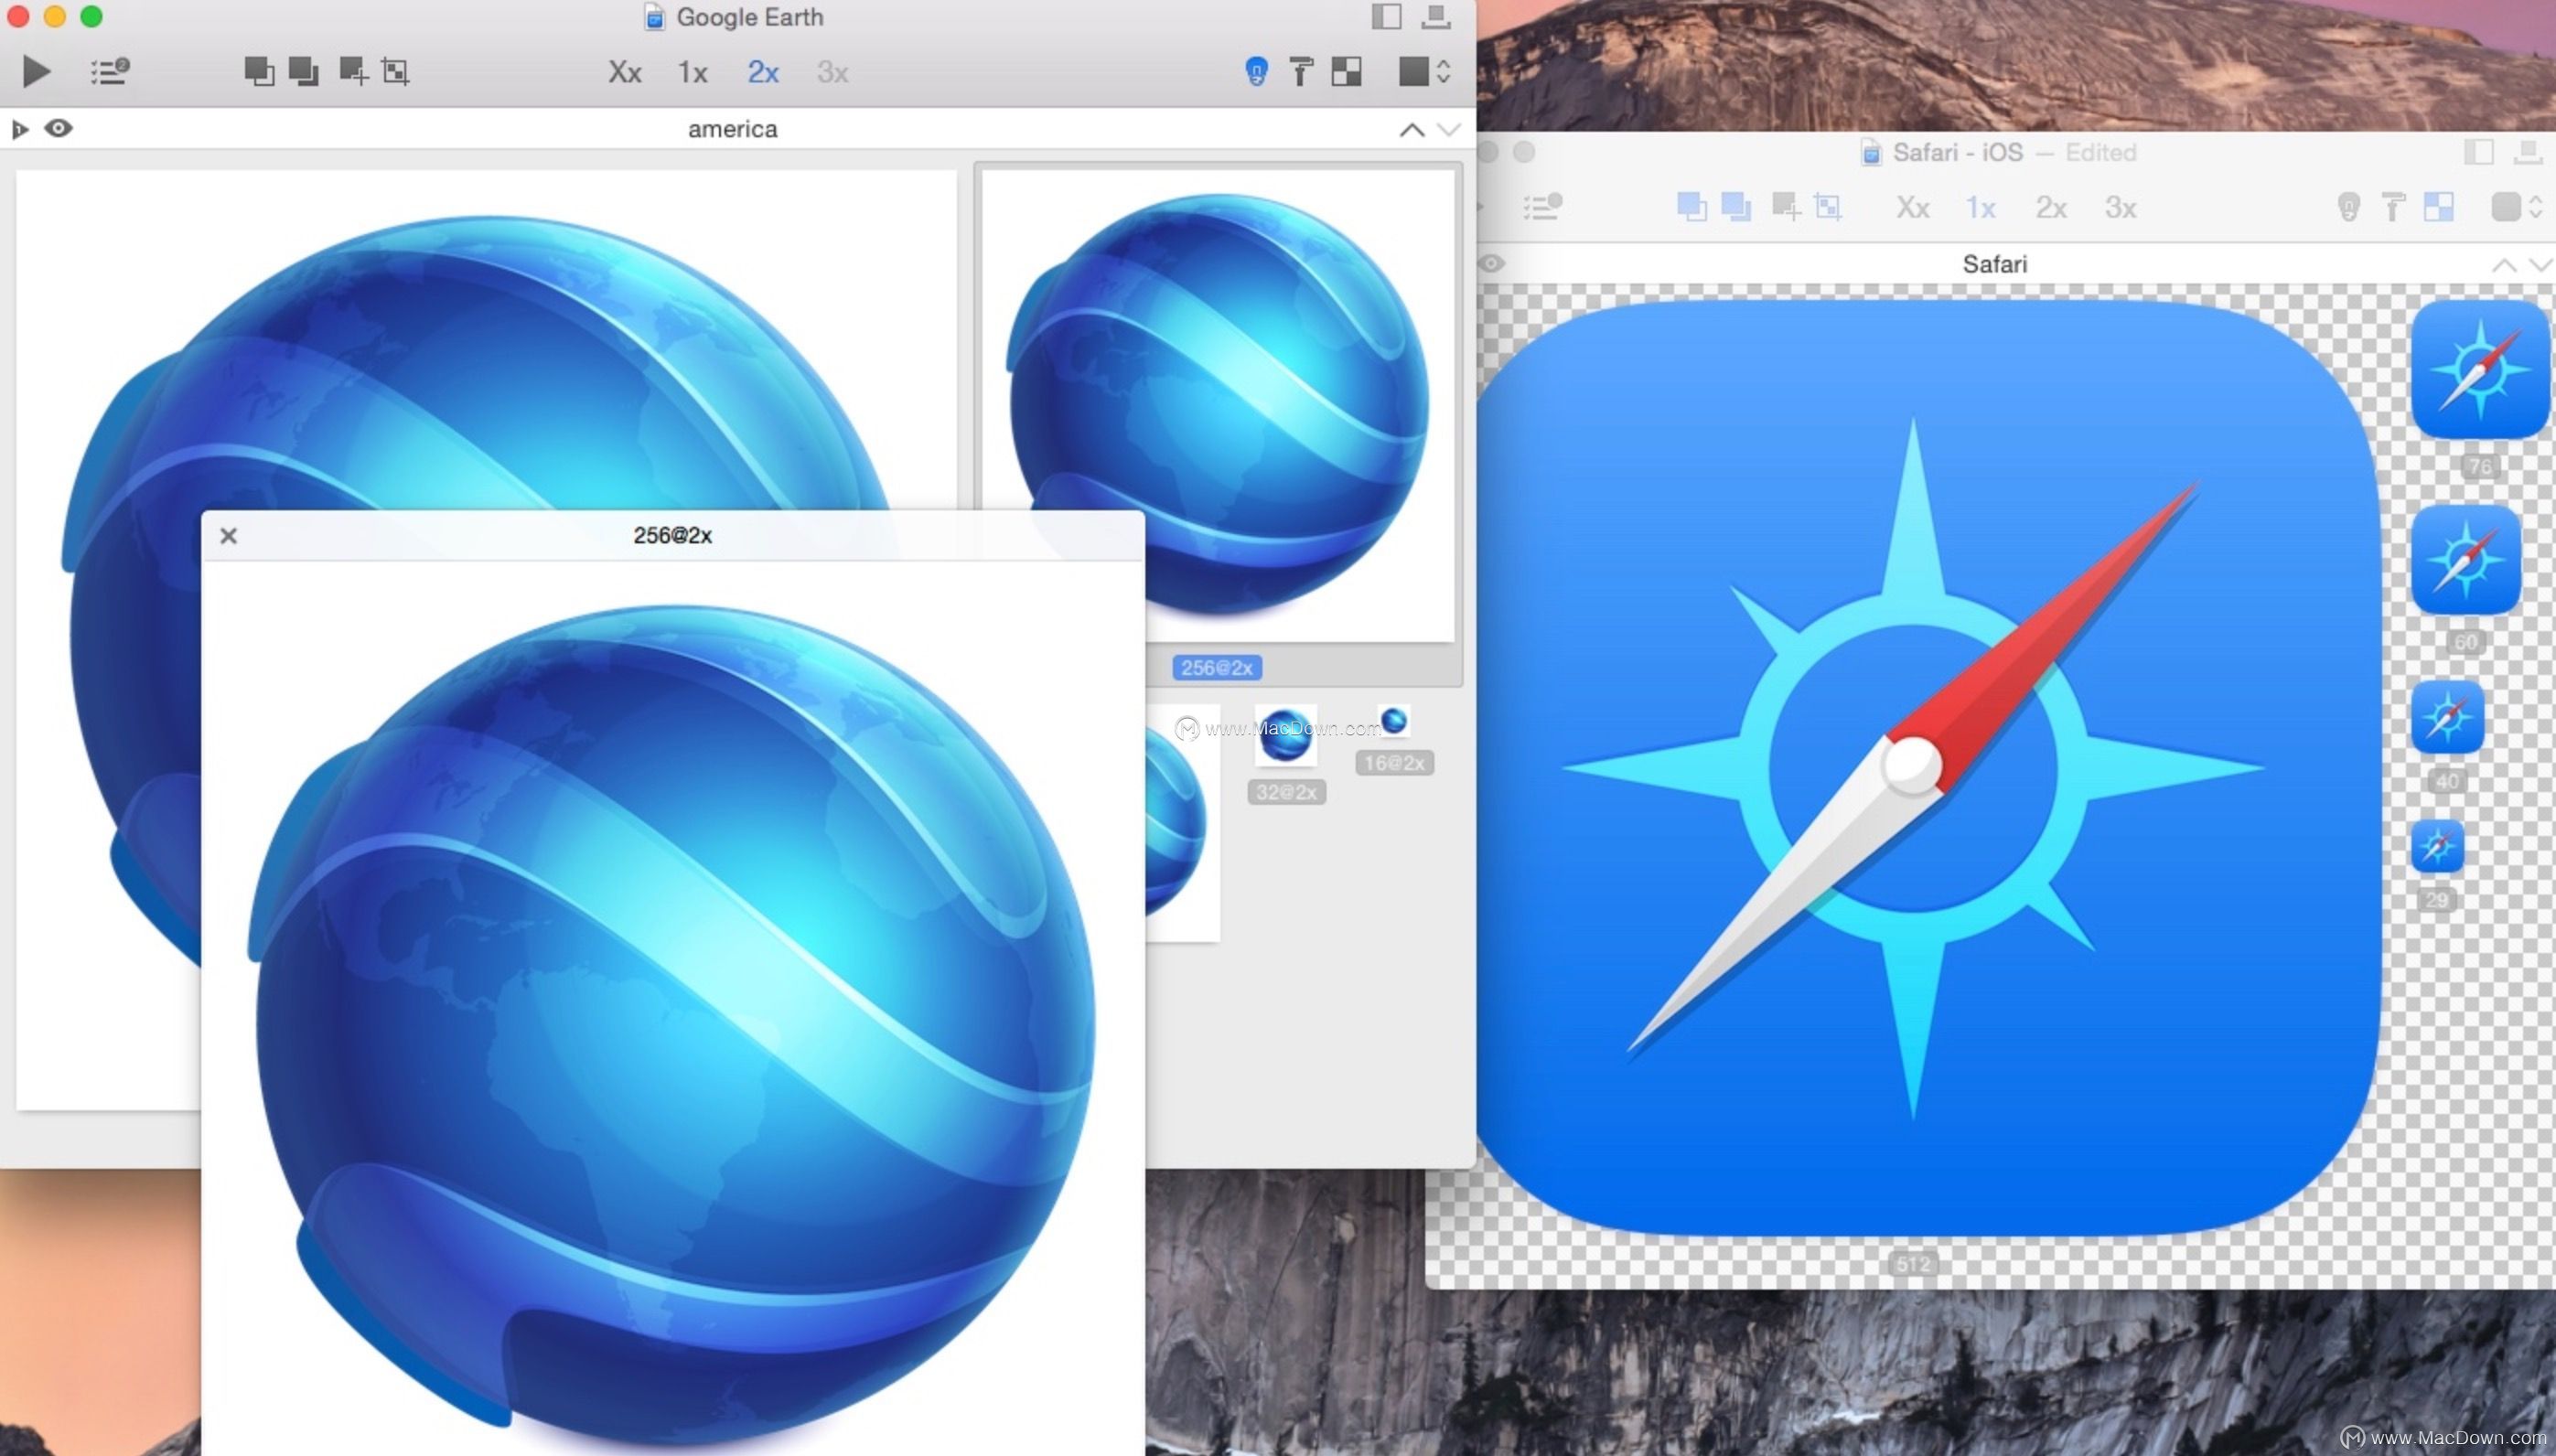The height and width of the screenshot is (1456, 2556).
Task: Click the export tray icon in Google Earth title bar
Action: point(1436,16)
